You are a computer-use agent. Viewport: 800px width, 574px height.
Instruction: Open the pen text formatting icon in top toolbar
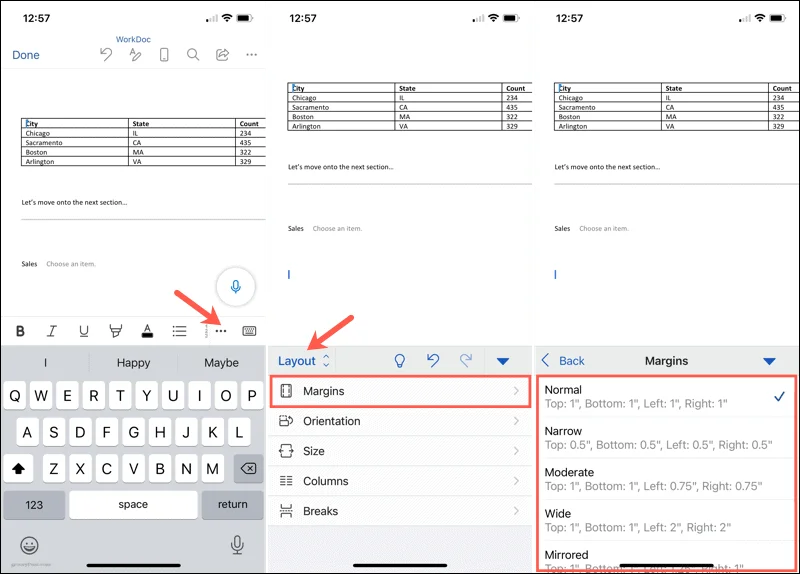coord(135,54)
